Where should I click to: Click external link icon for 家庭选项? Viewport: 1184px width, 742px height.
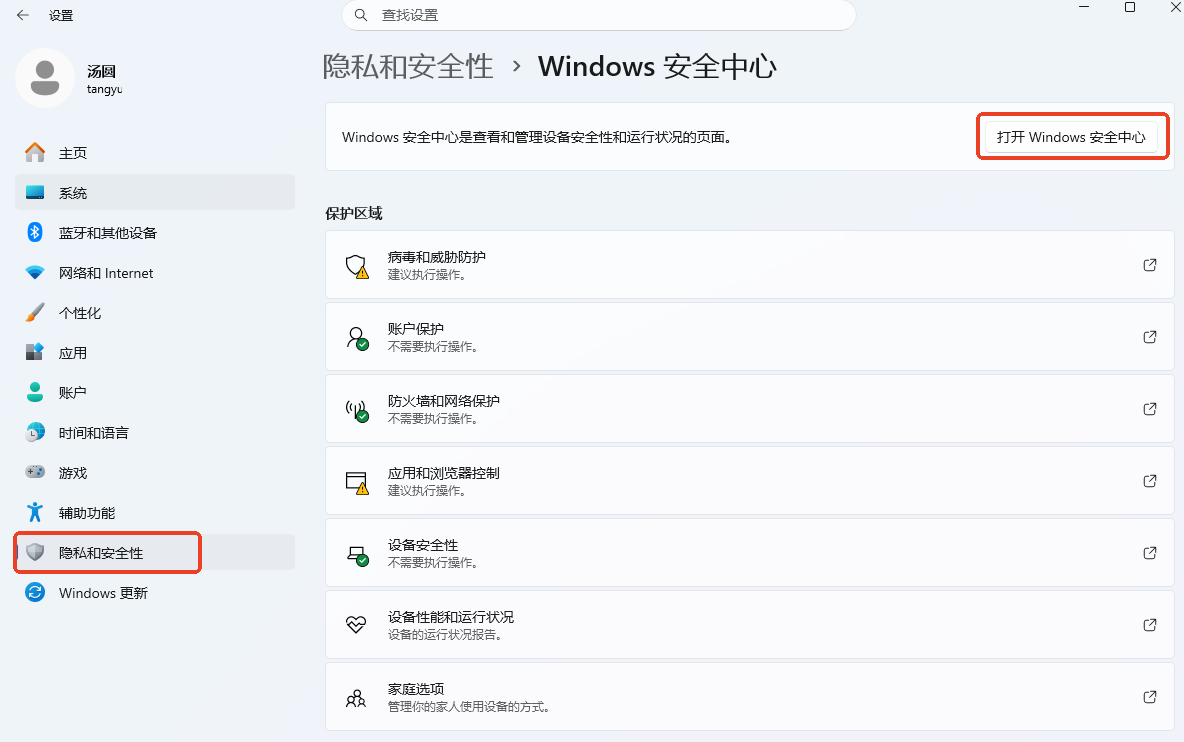(1149, 697)
